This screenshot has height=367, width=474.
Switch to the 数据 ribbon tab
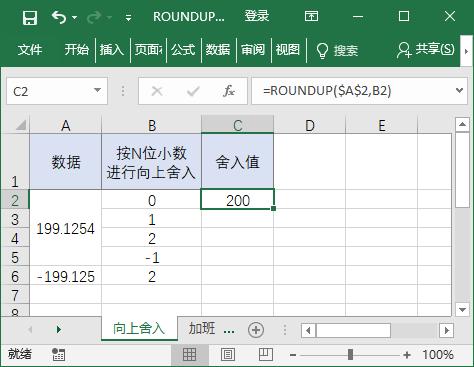click(x=218, y=50)
